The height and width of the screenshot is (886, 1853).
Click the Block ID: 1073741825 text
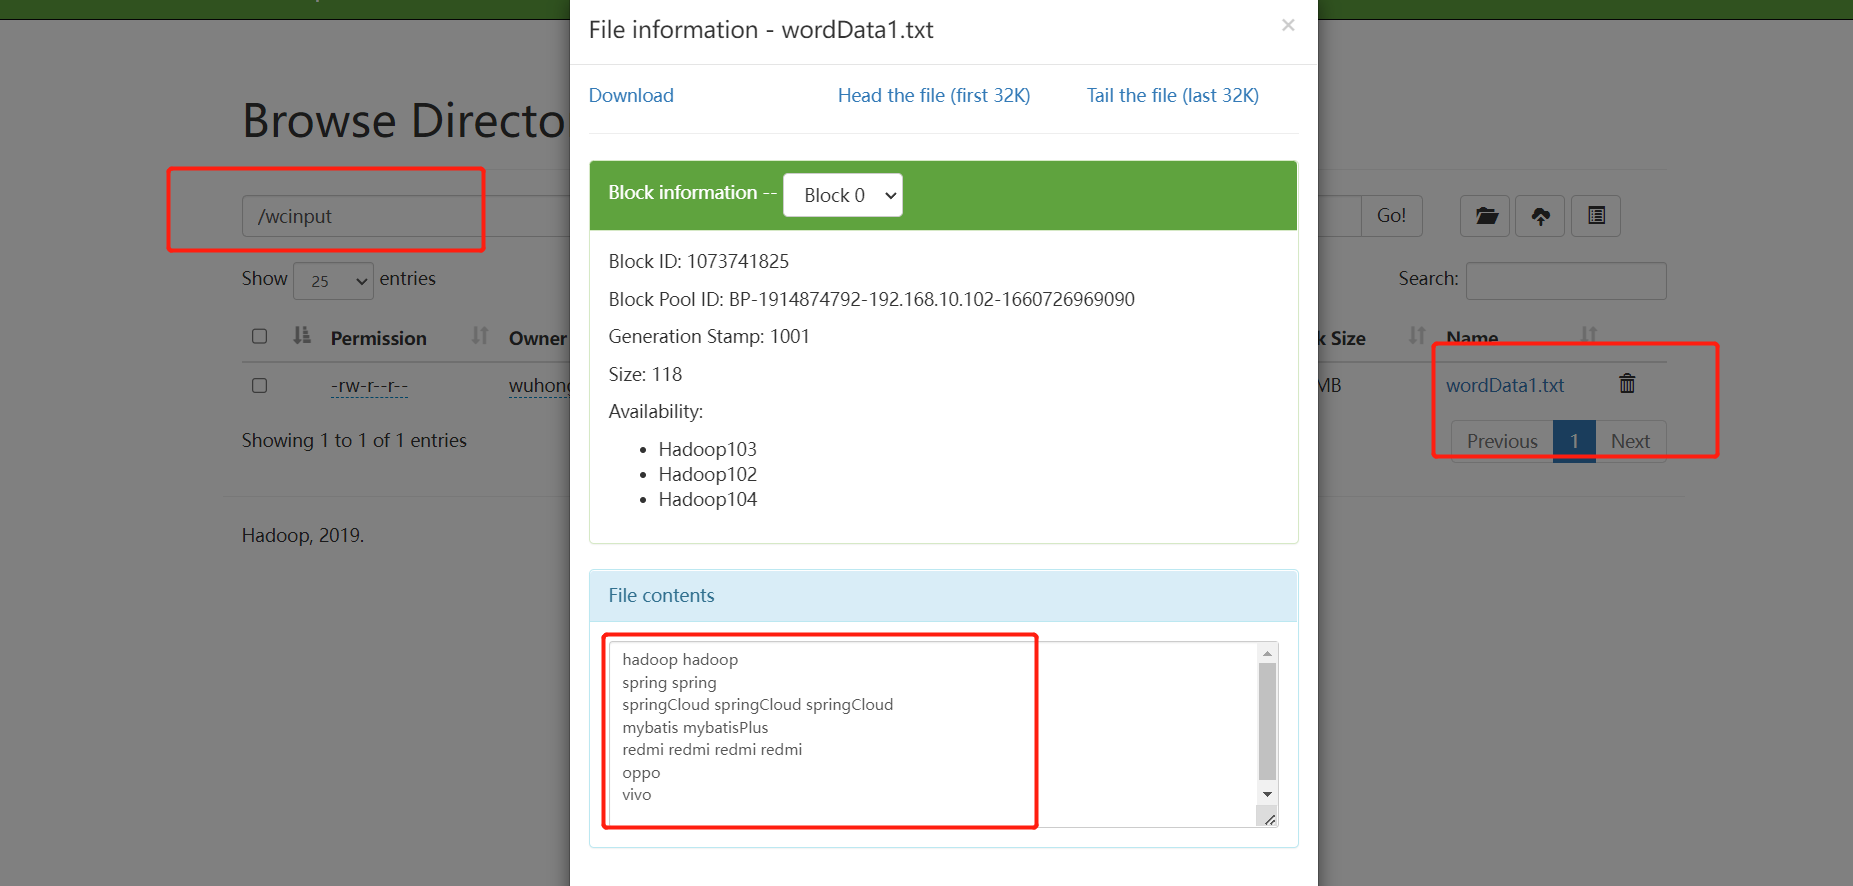(x=698, y=262)
